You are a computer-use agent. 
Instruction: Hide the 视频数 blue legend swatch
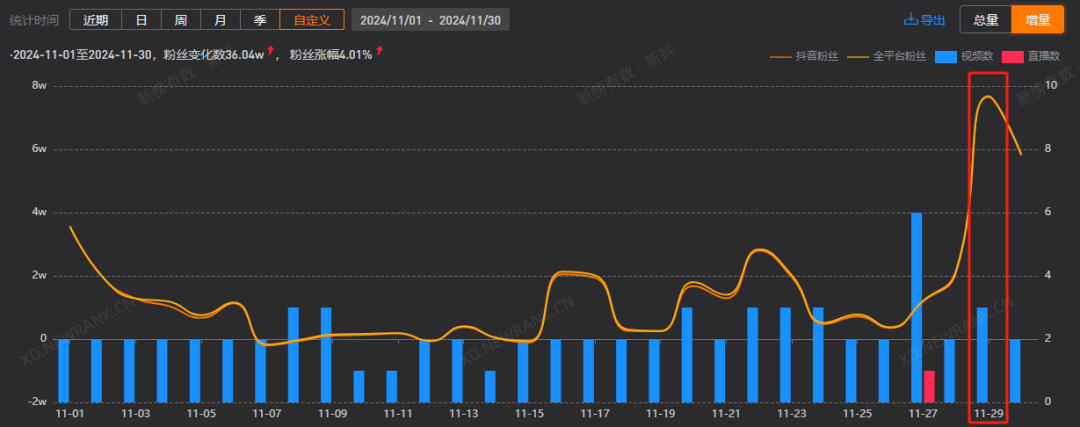tap(946, 57)
